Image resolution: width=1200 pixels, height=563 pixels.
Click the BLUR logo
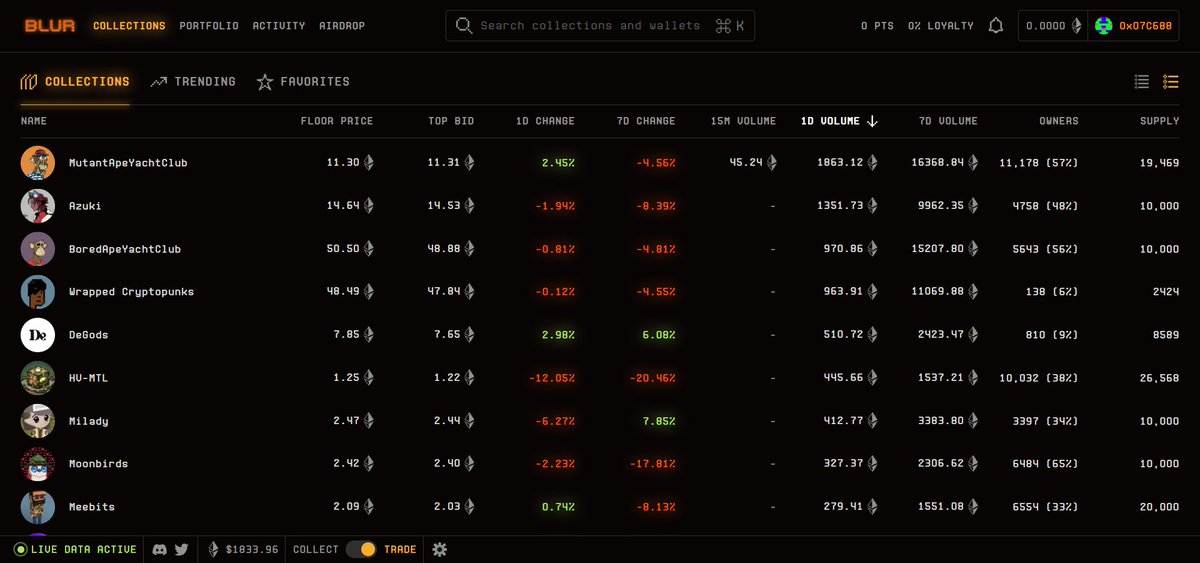click(x=50, y=25)
